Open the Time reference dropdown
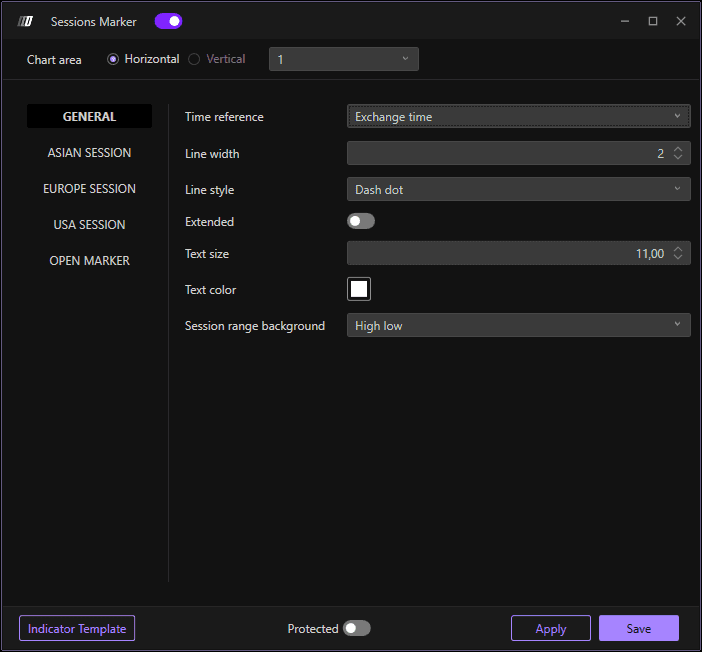 (x=518, y=116)
